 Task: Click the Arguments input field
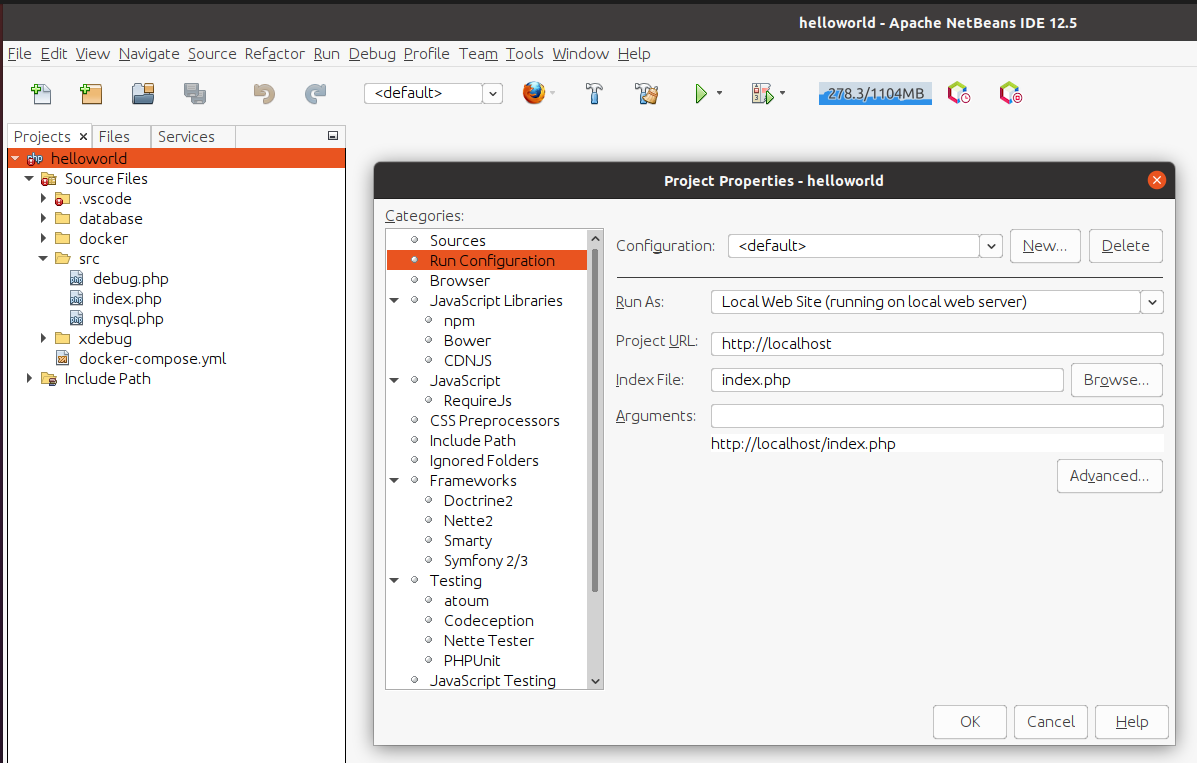tap(937, 416)
